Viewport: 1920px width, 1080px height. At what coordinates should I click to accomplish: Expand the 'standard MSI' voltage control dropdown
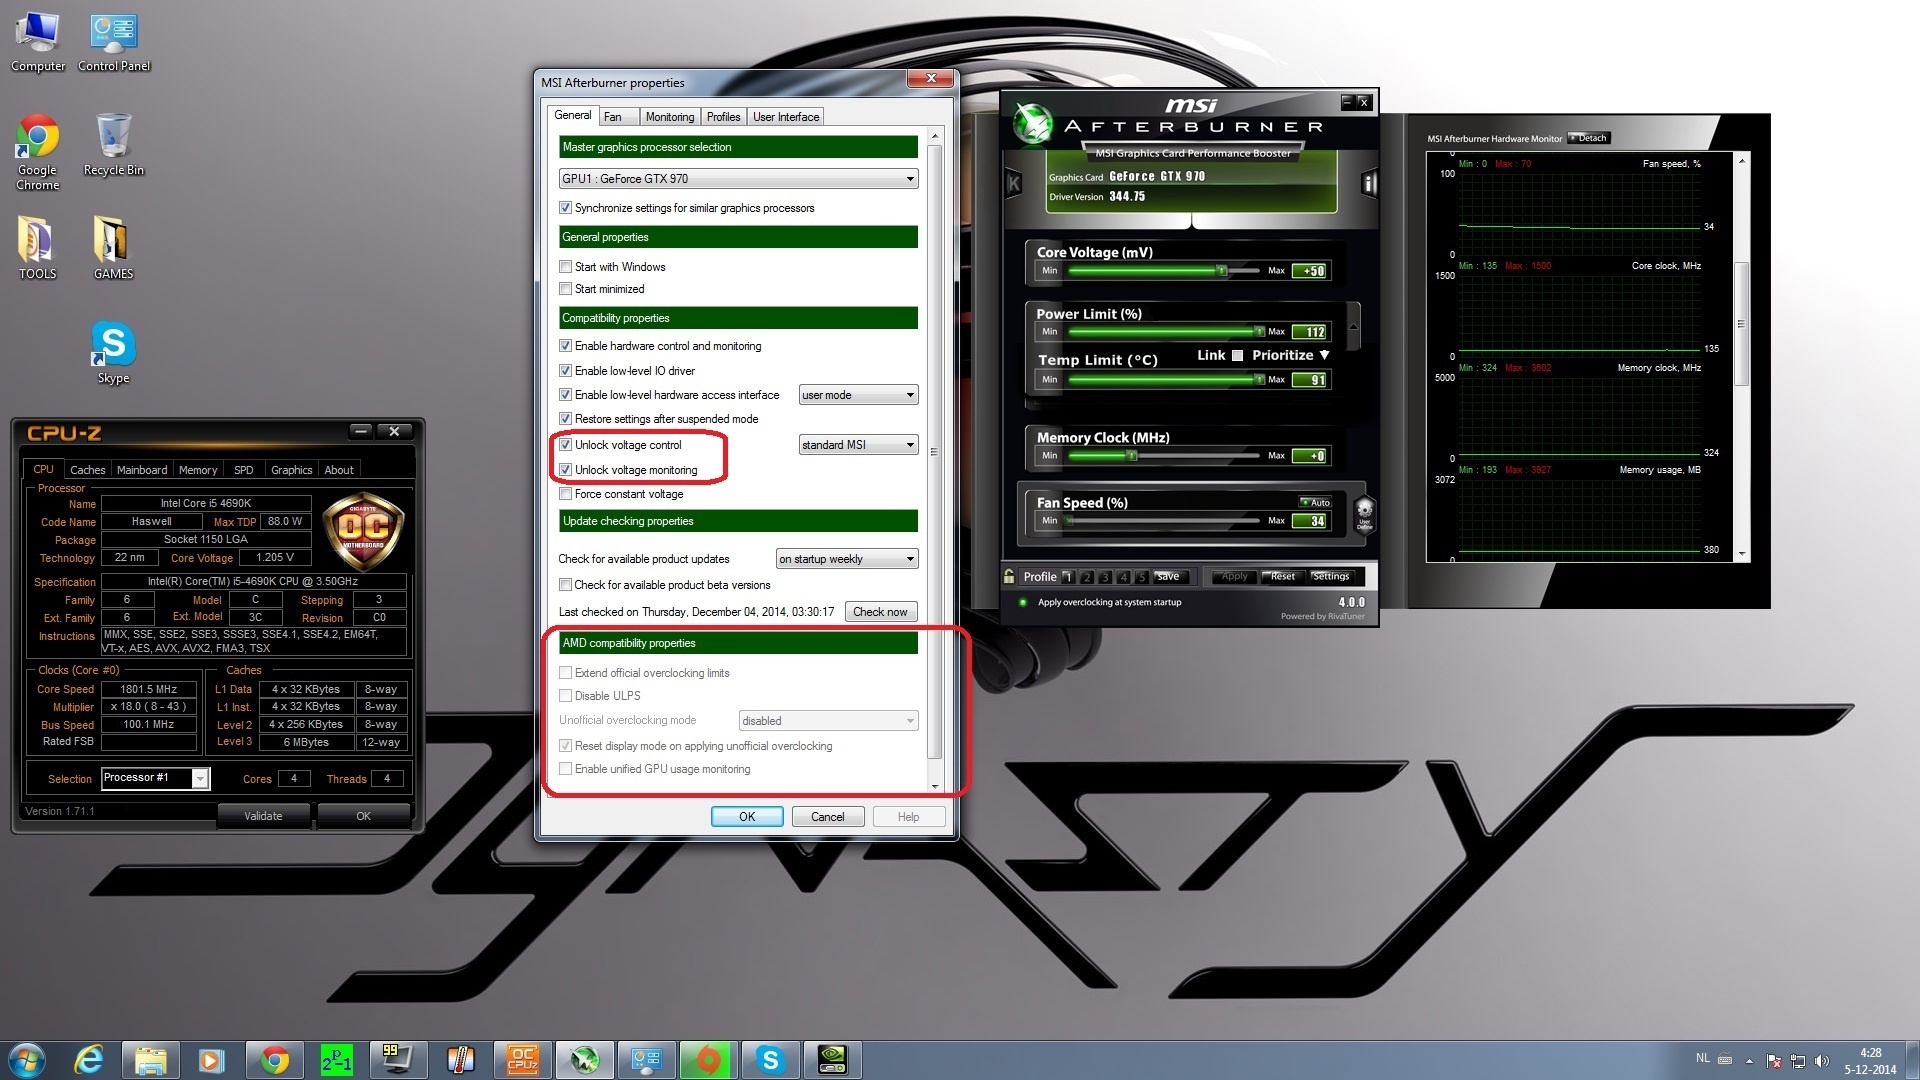point(858,445)
